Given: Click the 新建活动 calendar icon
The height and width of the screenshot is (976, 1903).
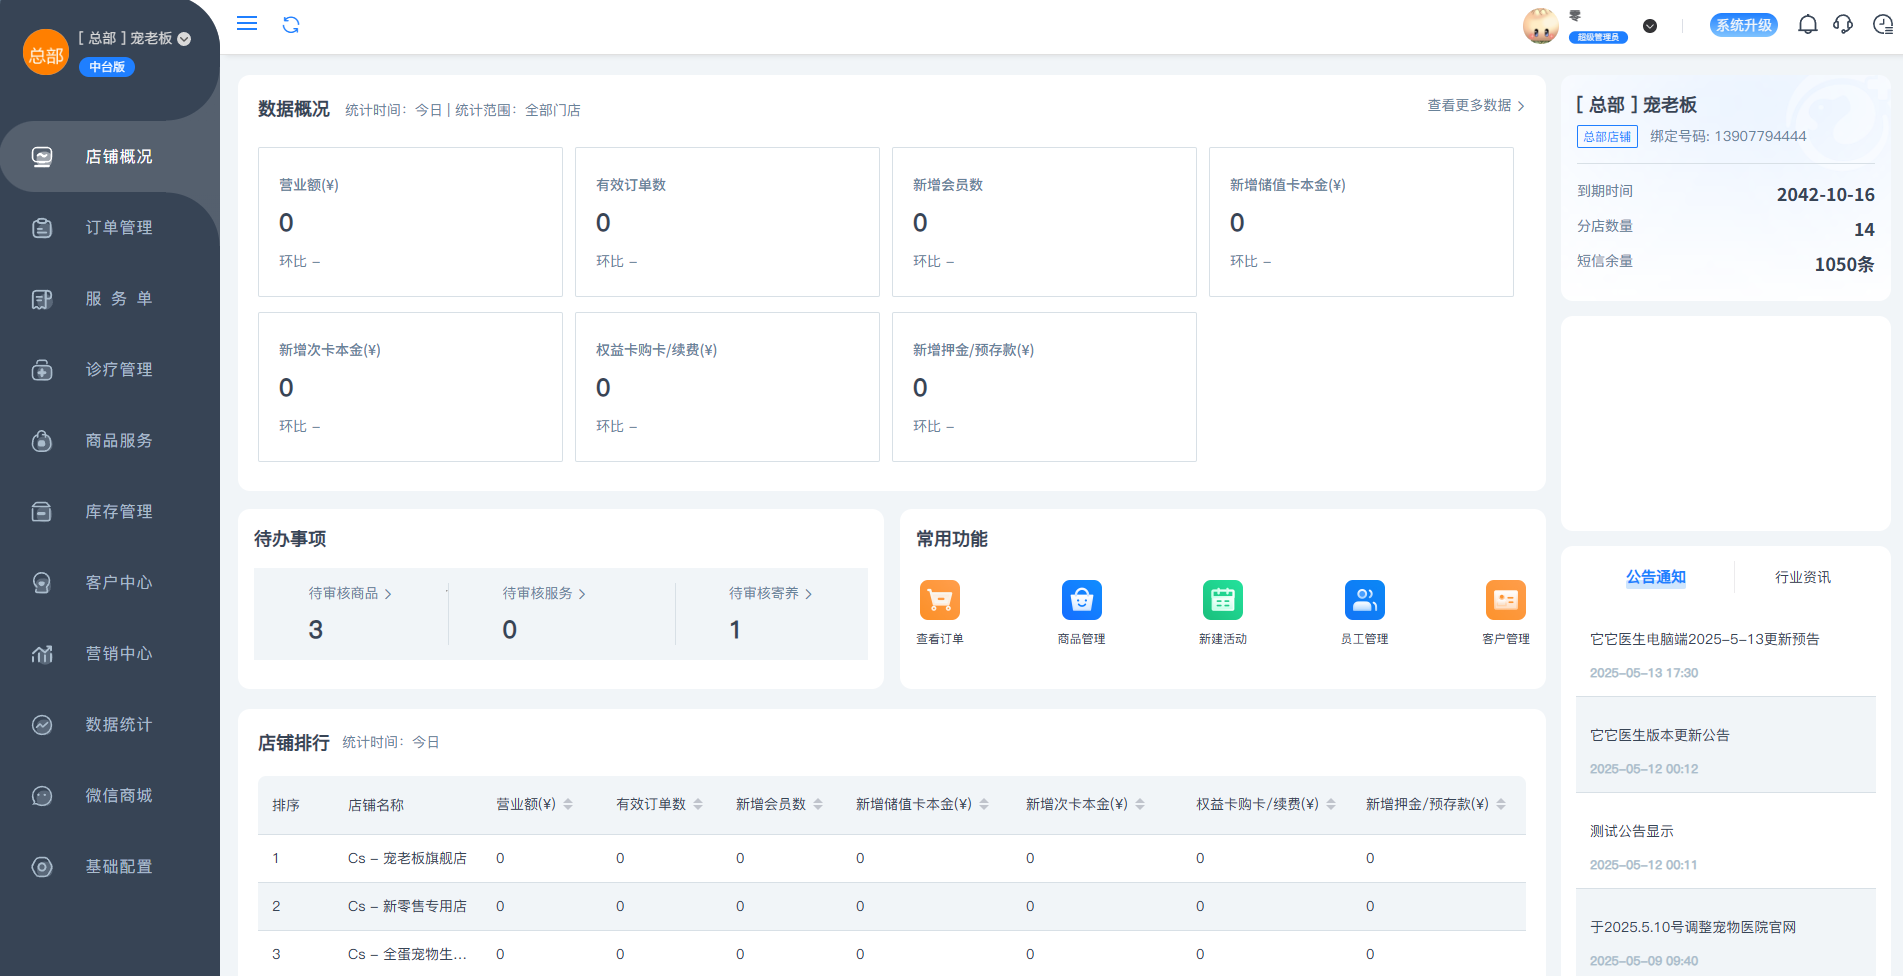Looking at the screenshot, I should pyautogui.click(x=1222, y=600).
